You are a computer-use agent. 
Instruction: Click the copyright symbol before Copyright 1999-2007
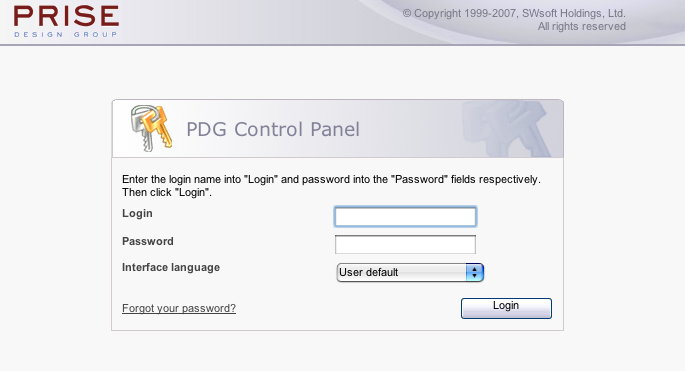(407, 14)
